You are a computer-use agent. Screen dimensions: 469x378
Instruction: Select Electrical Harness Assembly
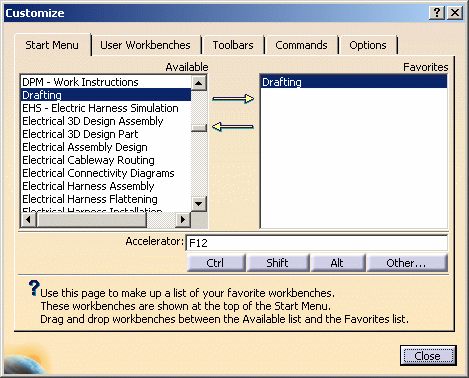coord(106,186)
